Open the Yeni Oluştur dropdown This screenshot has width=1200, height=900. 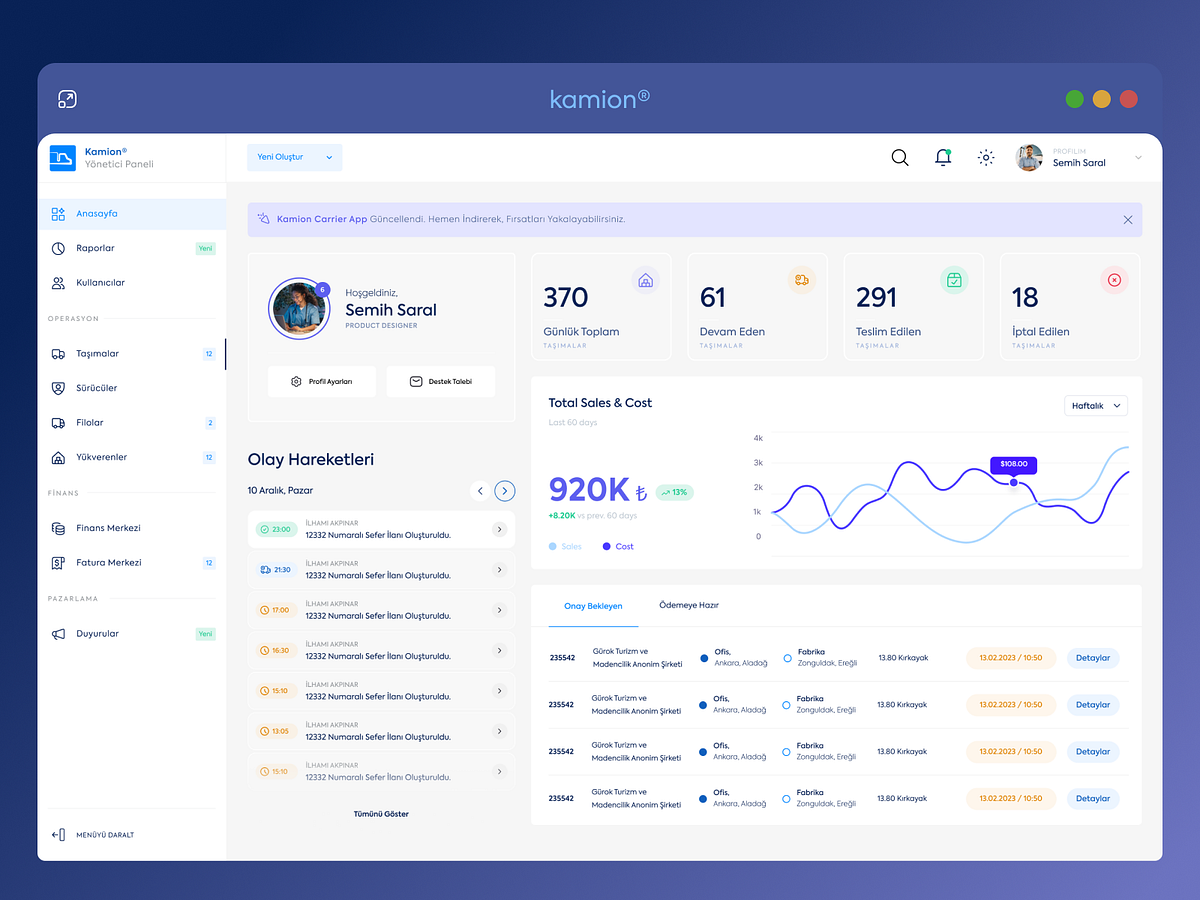point(294,157)
